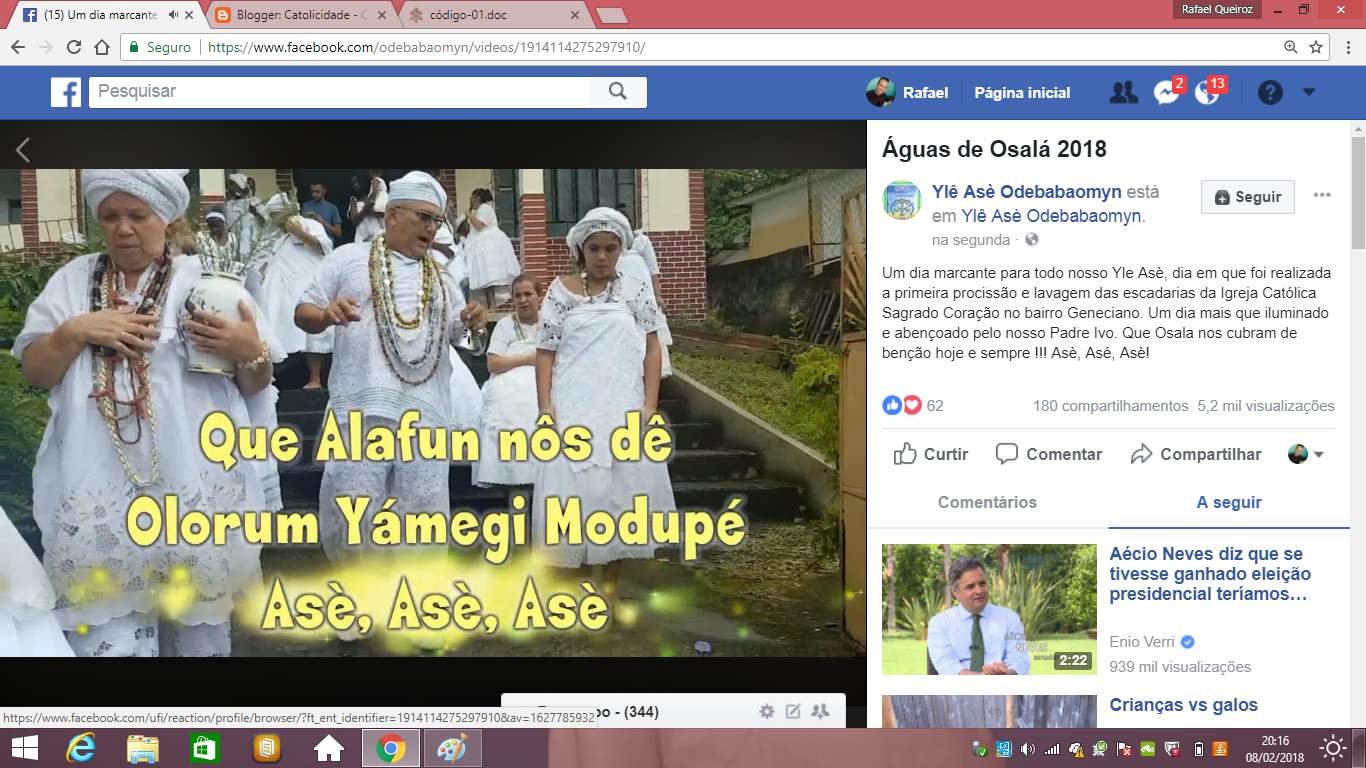The height and width of the screenshot is (768, 1366).
Task: Click the Compartilhar button
Action: pyautogui.click(x=1196, y=454)
